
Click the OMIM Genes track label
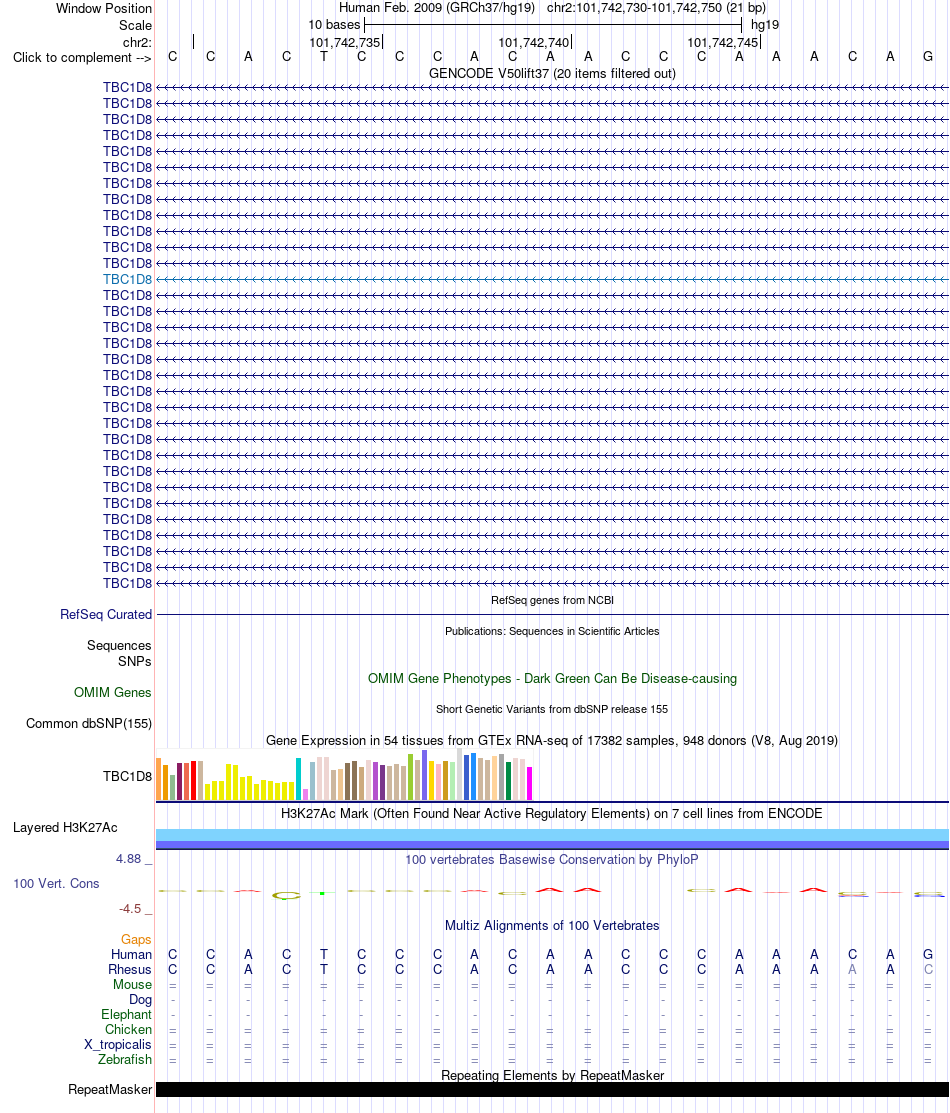click(x=112, y=692)
